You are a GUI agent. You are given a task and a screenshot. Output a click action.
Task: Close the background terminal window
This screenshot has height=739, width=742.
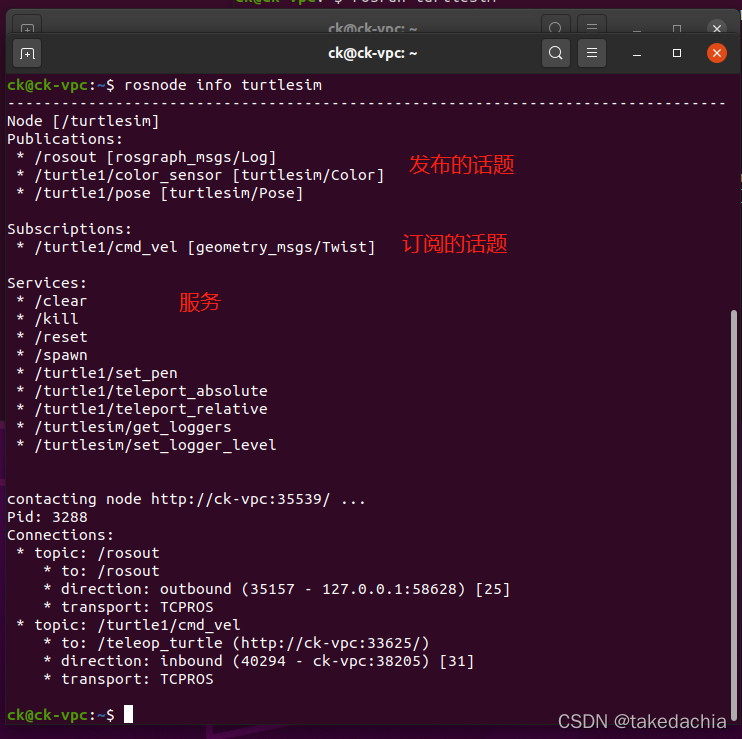tap(717, 27)
